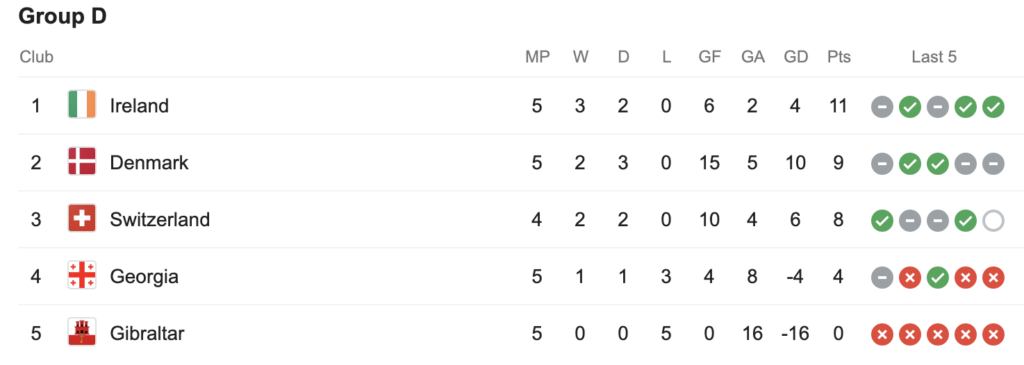The image size is (1024, 365).
Task: Open Ireland's most recent win result icon
Action: click(x=993, y=106)
